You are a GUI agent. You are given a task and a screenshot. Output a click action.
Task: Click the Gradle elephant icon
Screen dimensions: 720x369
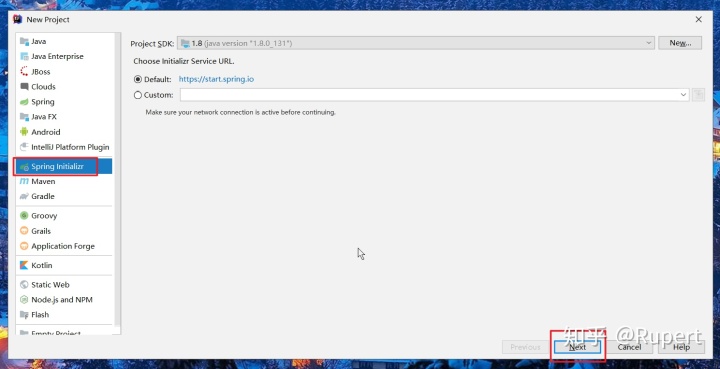[x=24, y=196]
